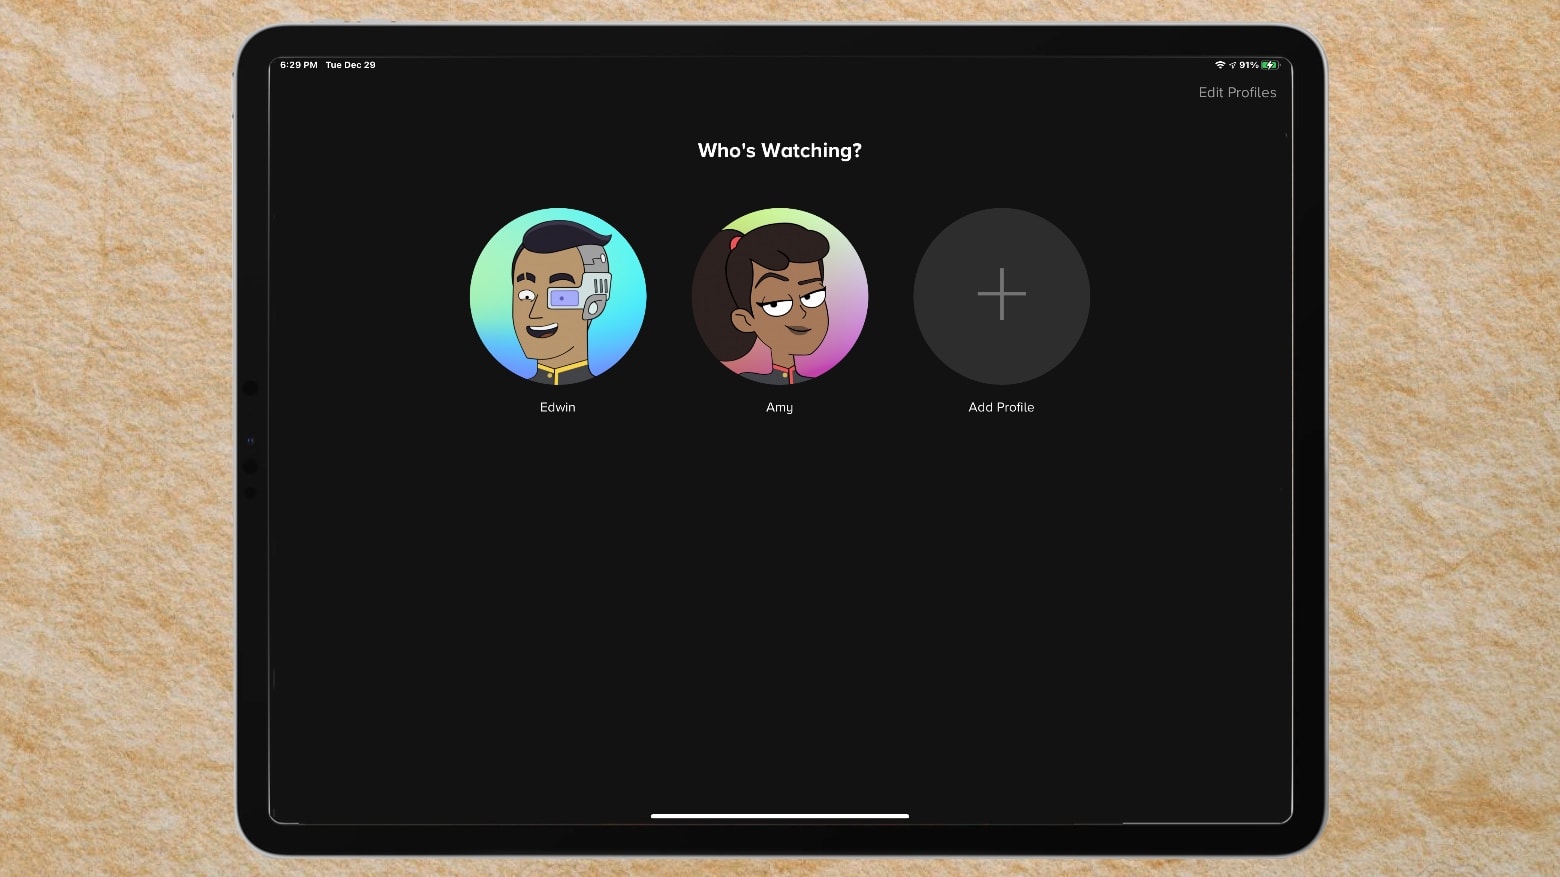Viewport: 1560px width, 877px height.
Task: Open Edwin's profile by tapping his portrait
Action: tap(557, 296)
